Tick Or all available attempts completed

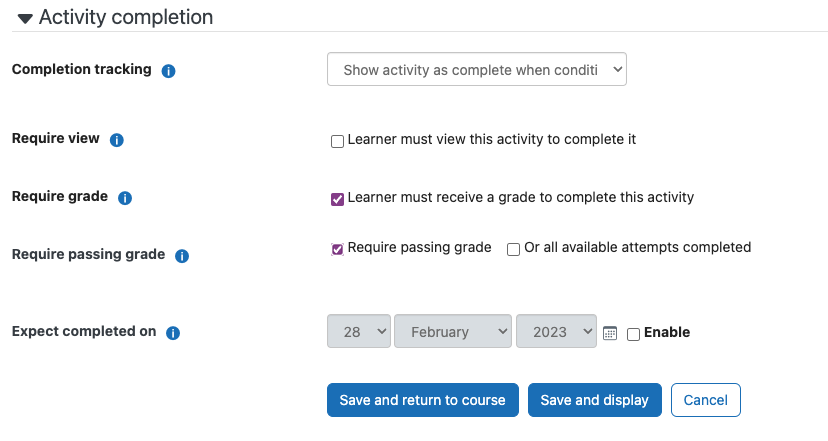click(513, 249)
